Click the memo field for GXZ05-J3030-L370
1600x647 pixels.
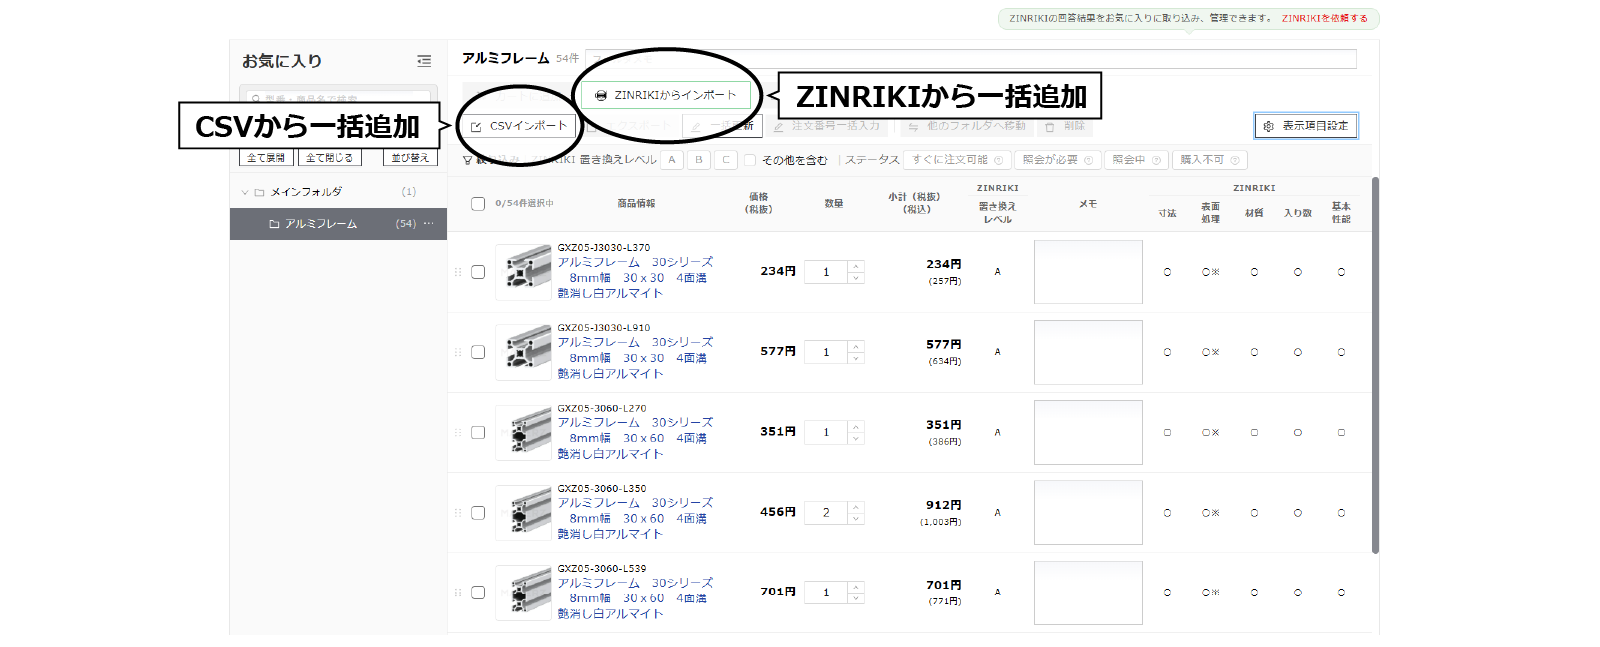point(1088,272)
